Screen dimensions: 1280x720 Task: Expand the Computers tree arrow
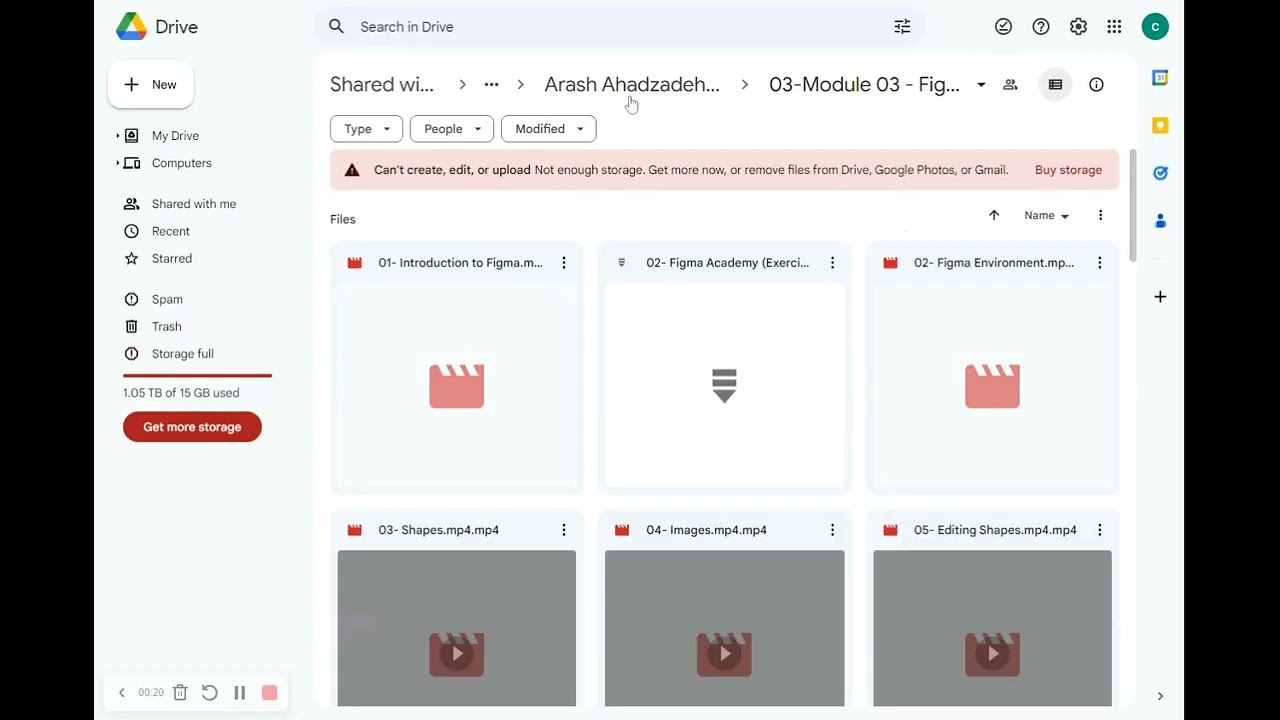pos(118,163)
